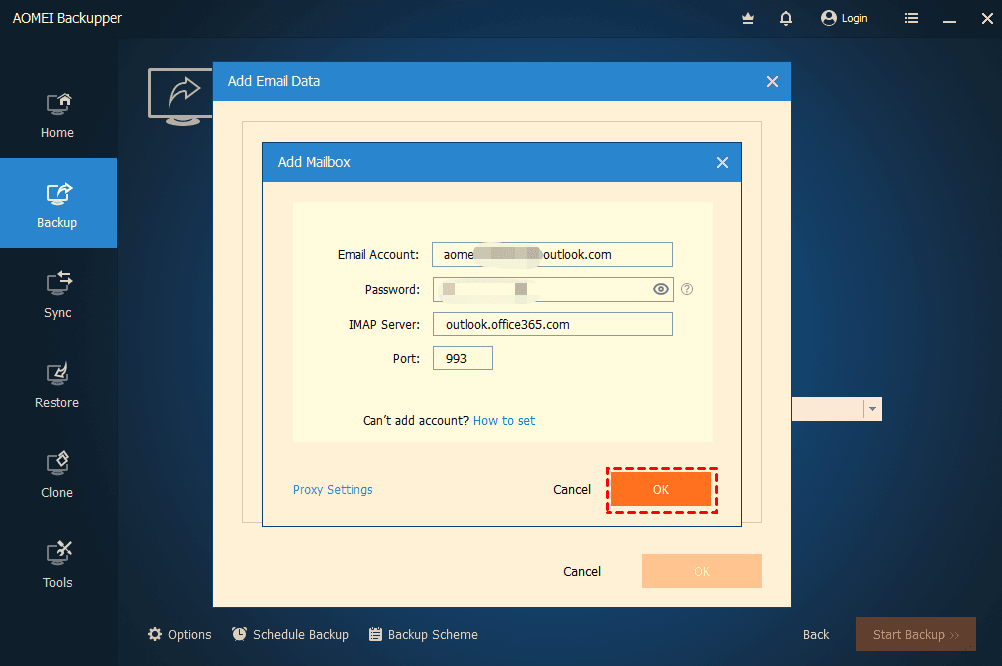The width and height of the screenshot is (1002, 666).
Task: Confirm Add Mailbox with orange OK
Action: coord(661,490)
